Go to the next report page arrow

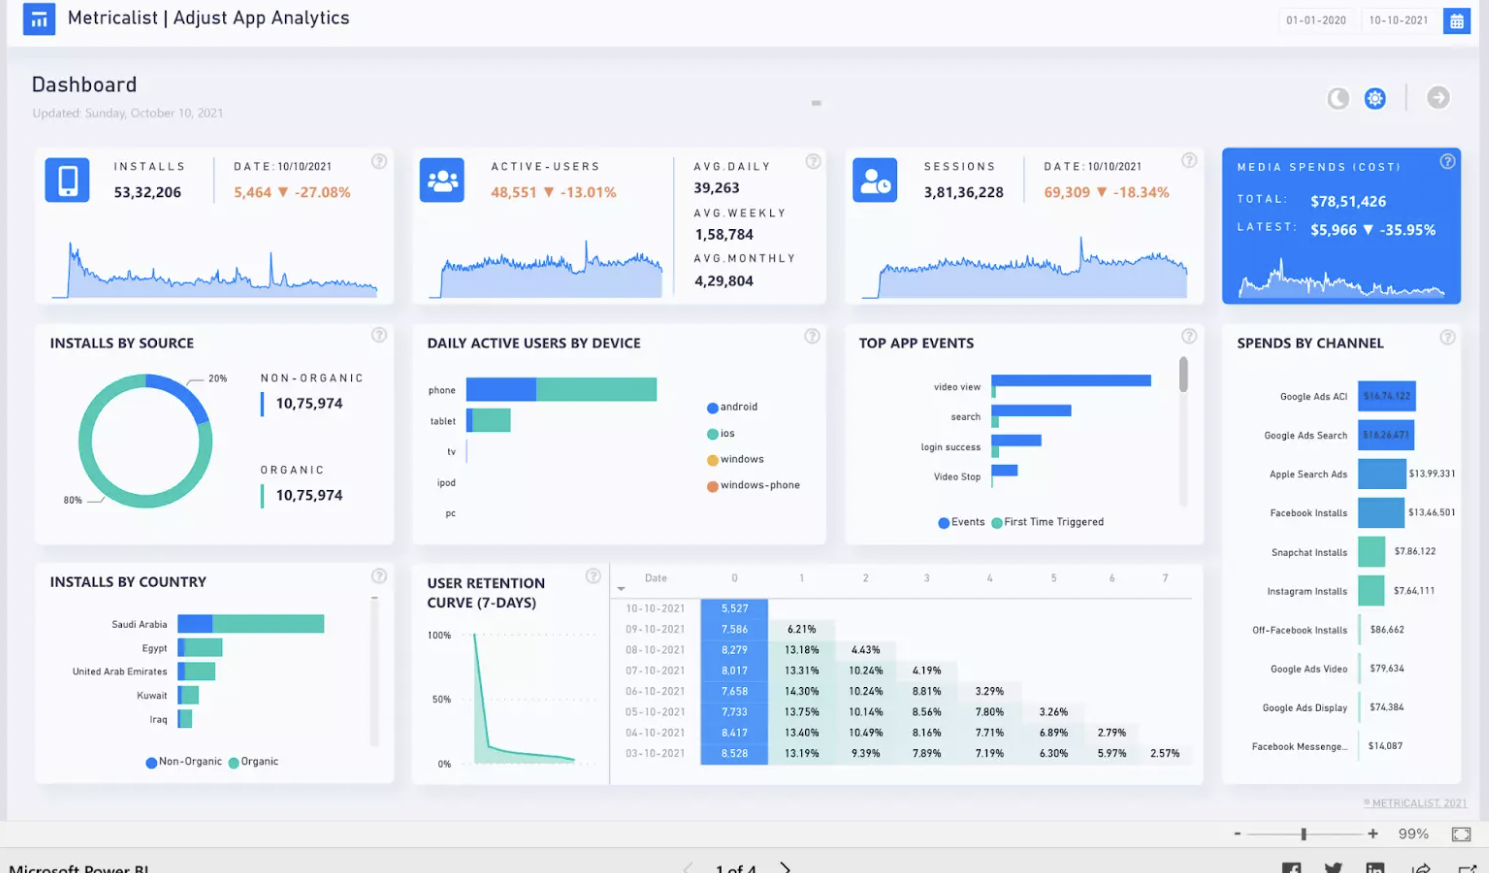[783, 868]
